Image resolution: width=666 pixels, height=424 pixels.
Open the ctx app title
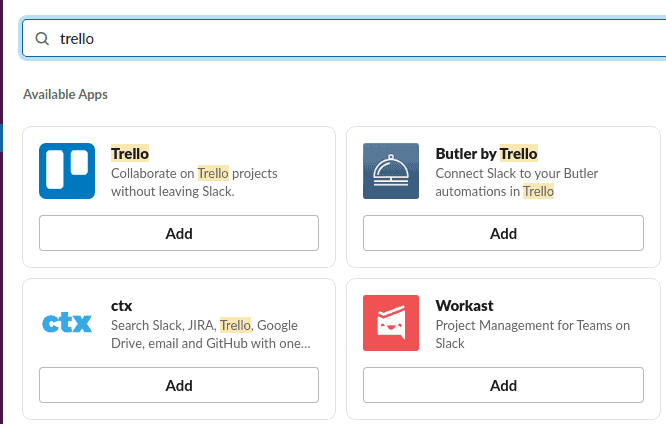[x=121, y=306]
